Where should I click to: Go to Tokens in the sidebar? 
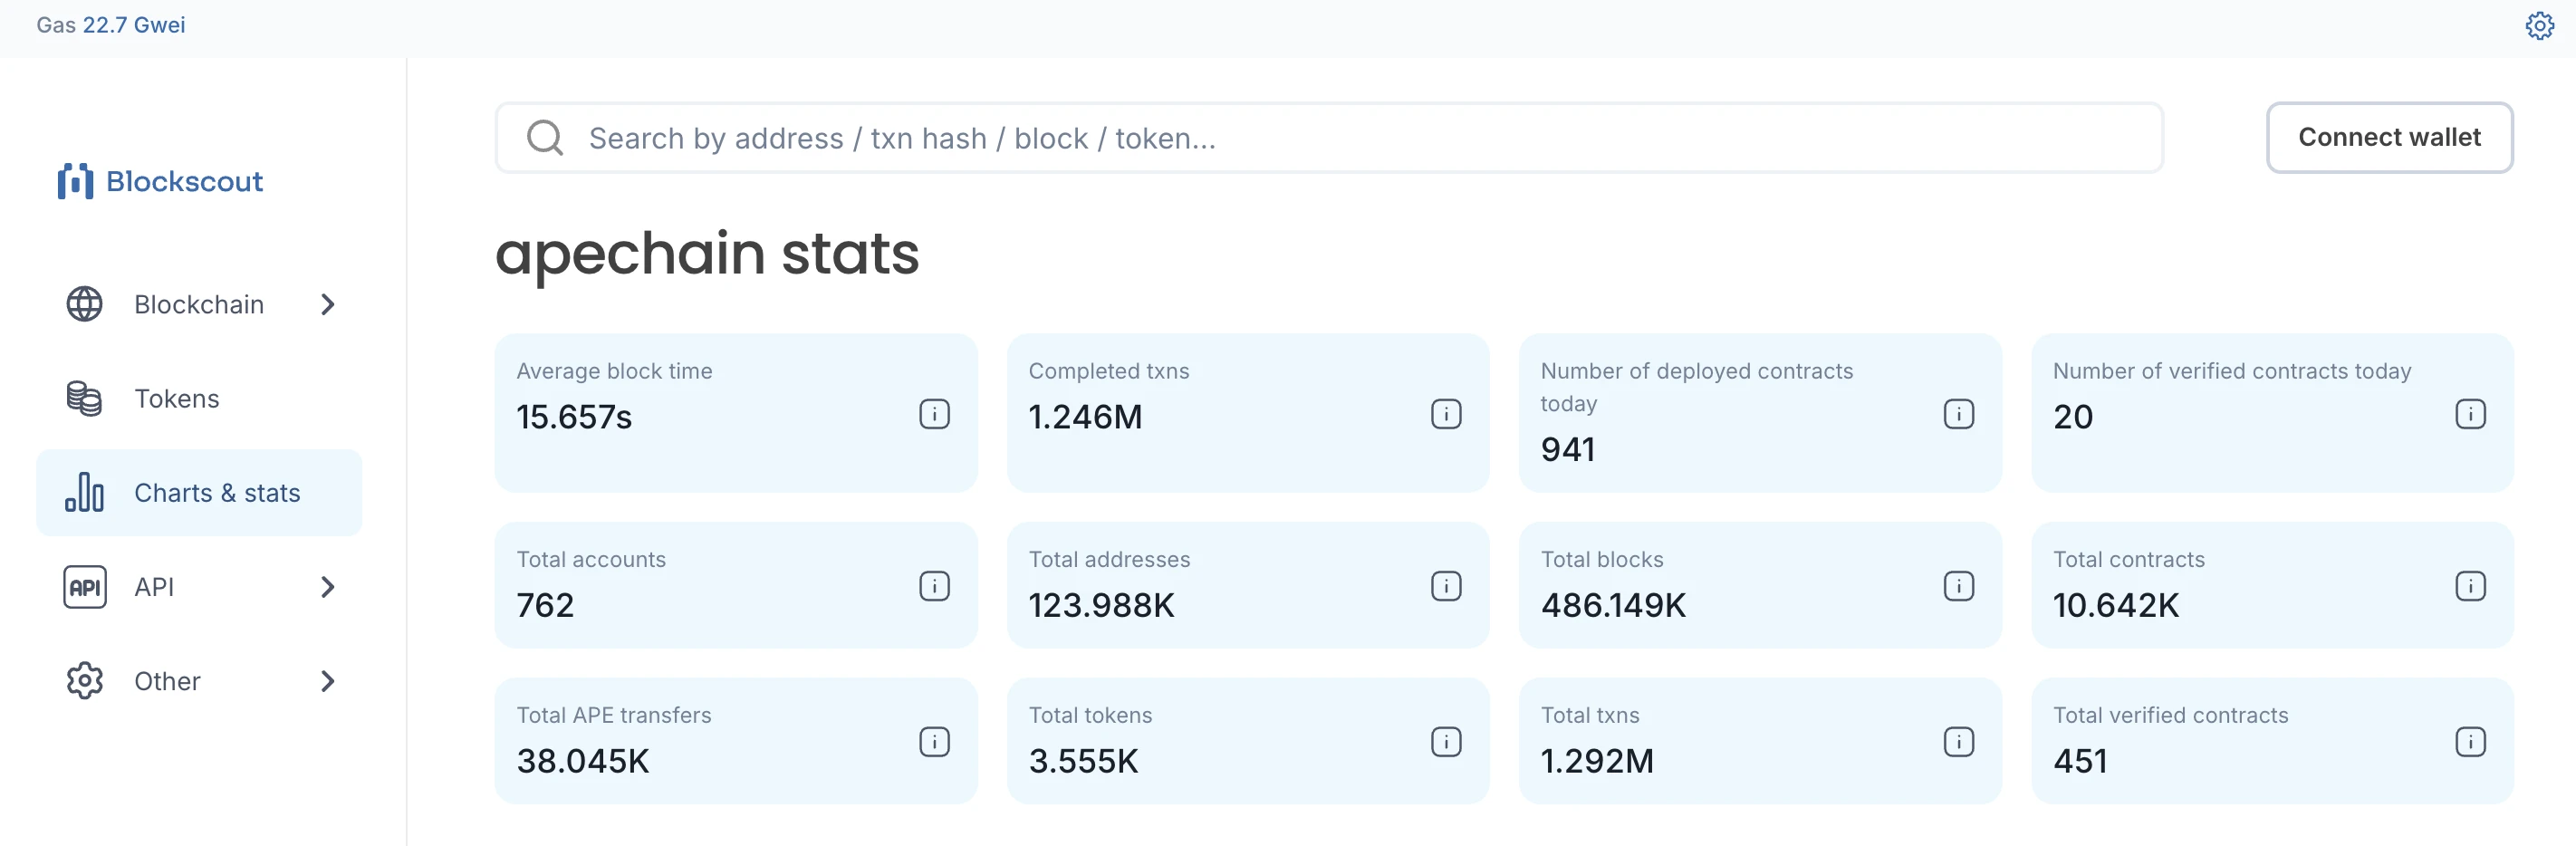[x=177, y=399]
